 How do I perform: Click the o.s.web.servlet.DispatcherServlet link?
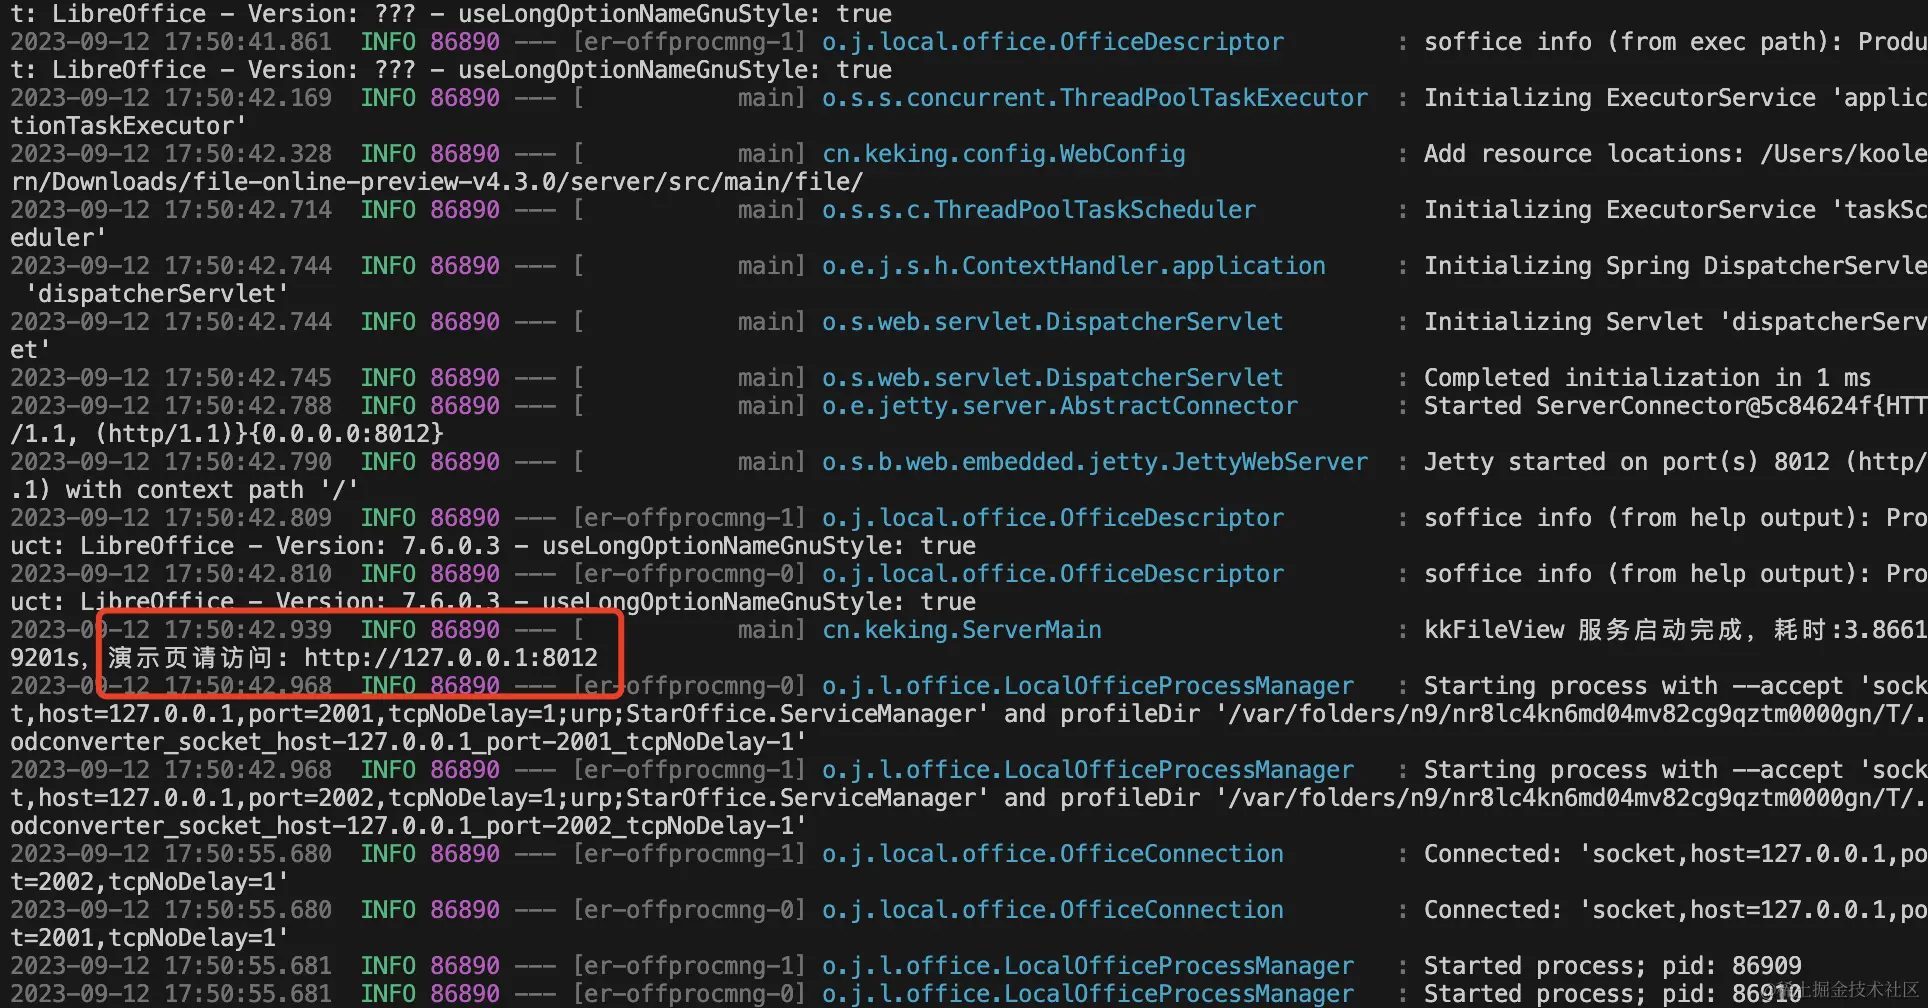click(x=1052, y=321)
